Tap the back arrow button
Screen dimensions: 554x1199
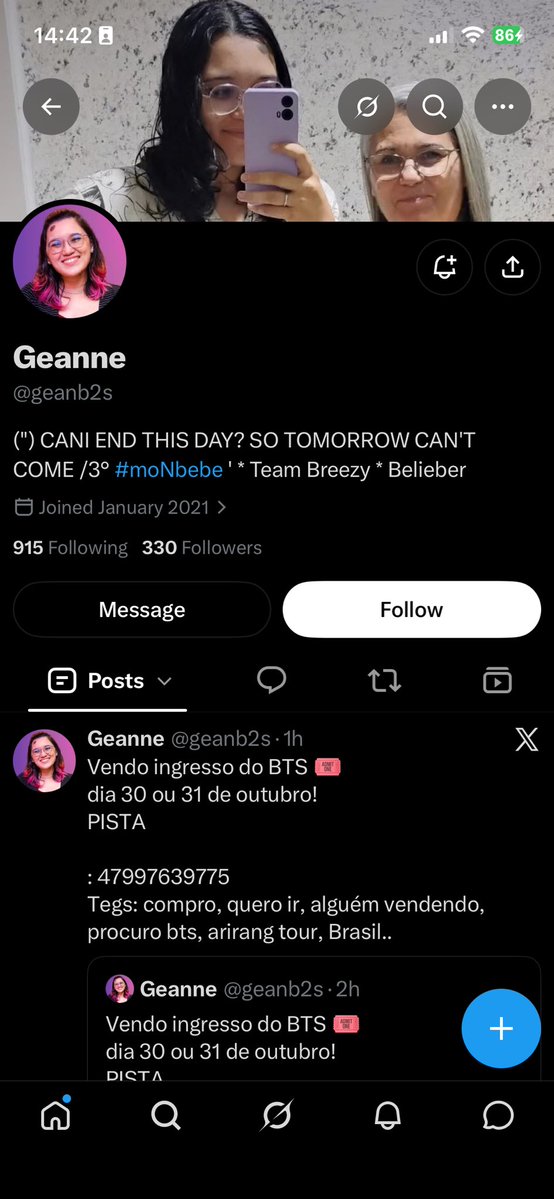click(51, 106)
